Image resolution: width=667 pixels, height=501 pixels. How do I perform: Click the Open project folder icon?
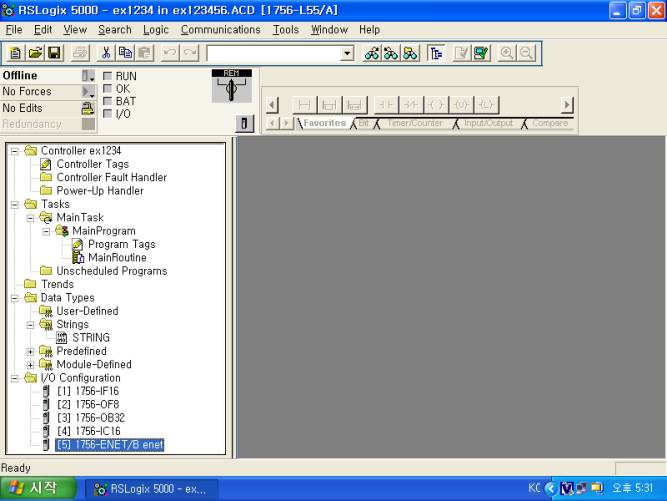(35, 51)
